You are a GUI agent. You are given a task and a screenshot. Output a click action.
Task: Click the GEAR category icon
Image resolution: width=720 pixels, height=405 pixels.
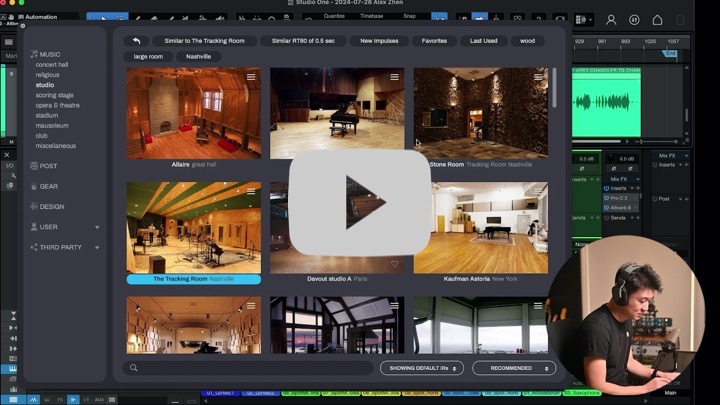[34, 186]
